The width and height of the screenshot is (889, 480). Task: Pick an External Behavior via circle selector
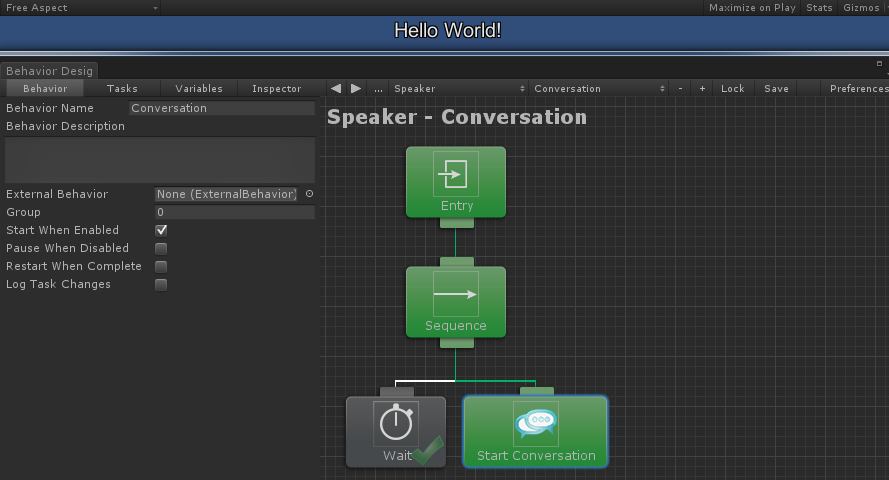tap(310, 194)
